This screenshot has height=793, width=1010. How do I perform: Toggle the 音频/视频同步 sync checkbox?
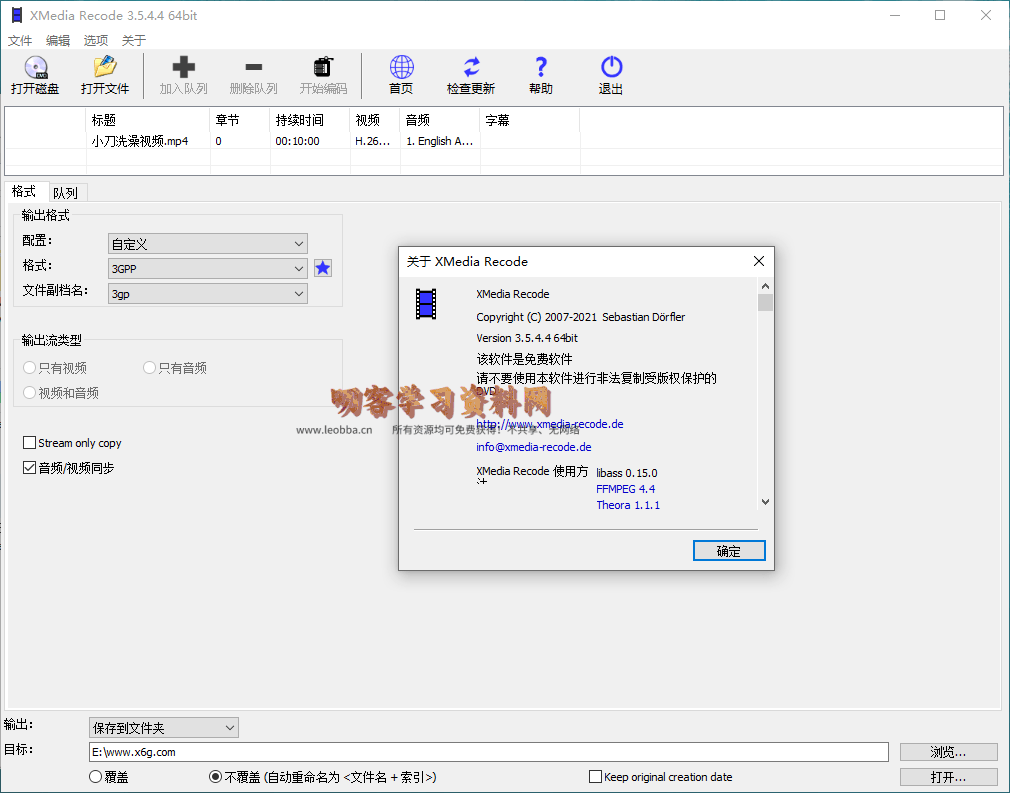pyautogui.click(x=30, y=468)
